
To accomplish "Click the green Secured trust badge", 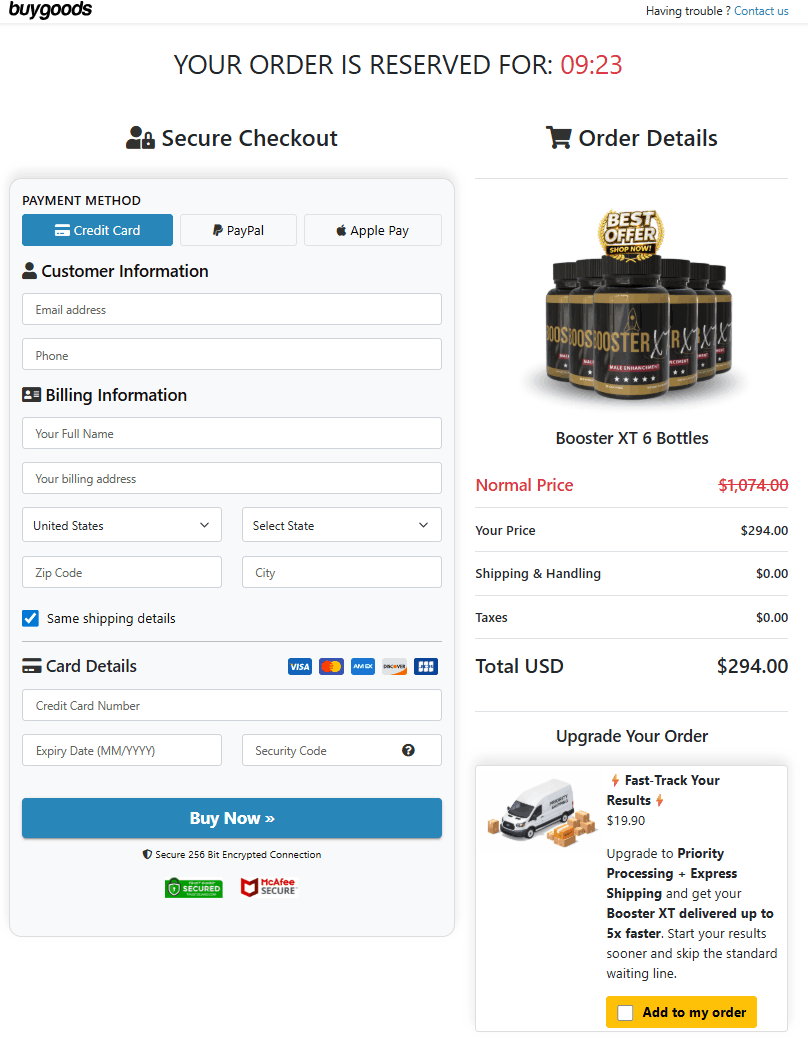I will 194,887.
